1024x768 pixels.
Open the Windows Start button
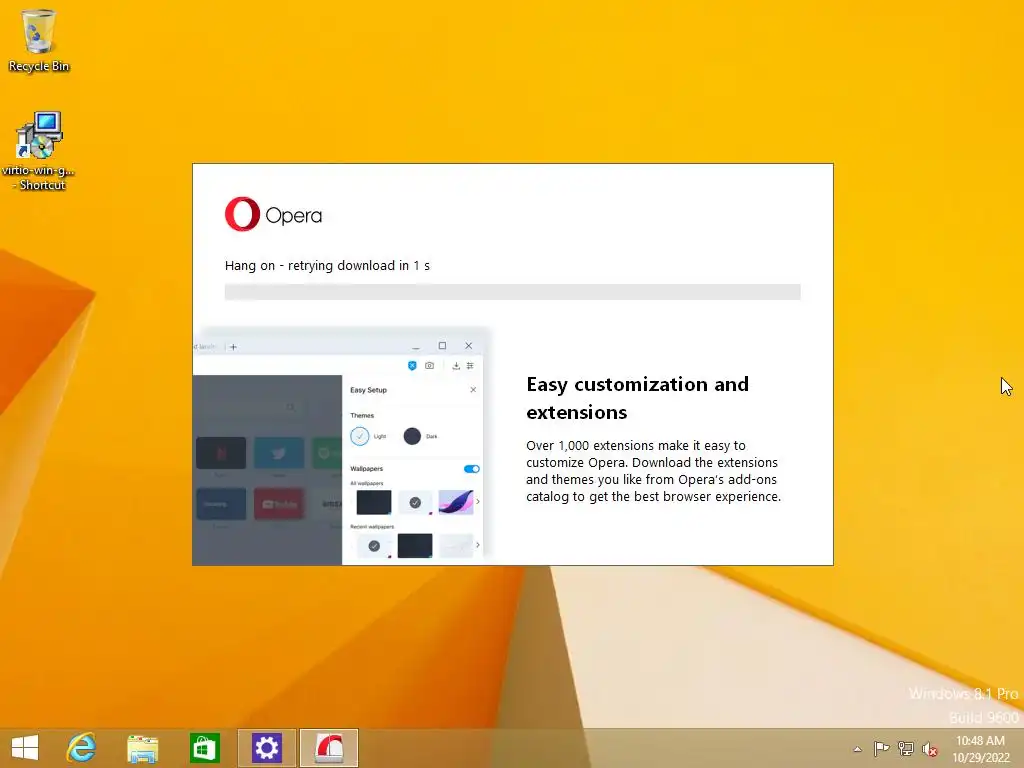point(25,748)
